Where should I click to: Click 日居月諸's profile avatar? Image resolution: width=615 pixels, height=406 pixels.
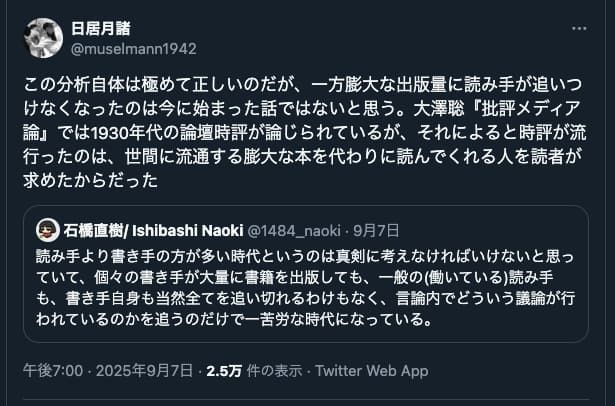click(x=43, y=38)
